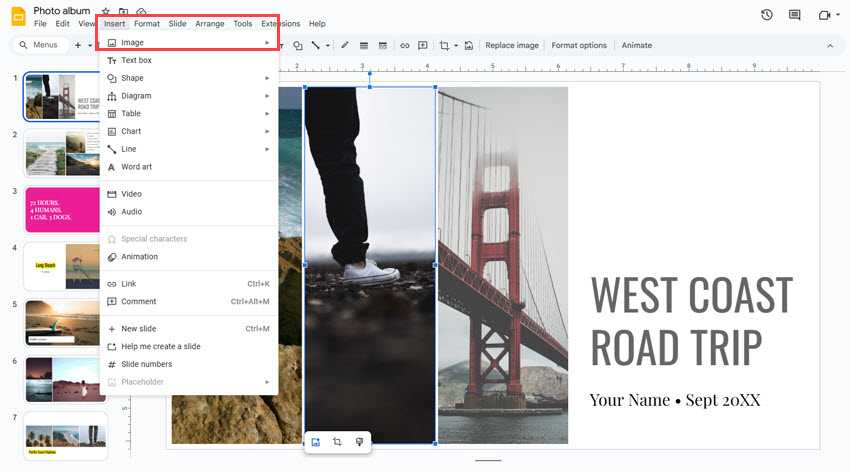This screenshot has width=850, height=472.
Task: Open the Meet options dropdown arrow
Action: [x=838, y=15]
